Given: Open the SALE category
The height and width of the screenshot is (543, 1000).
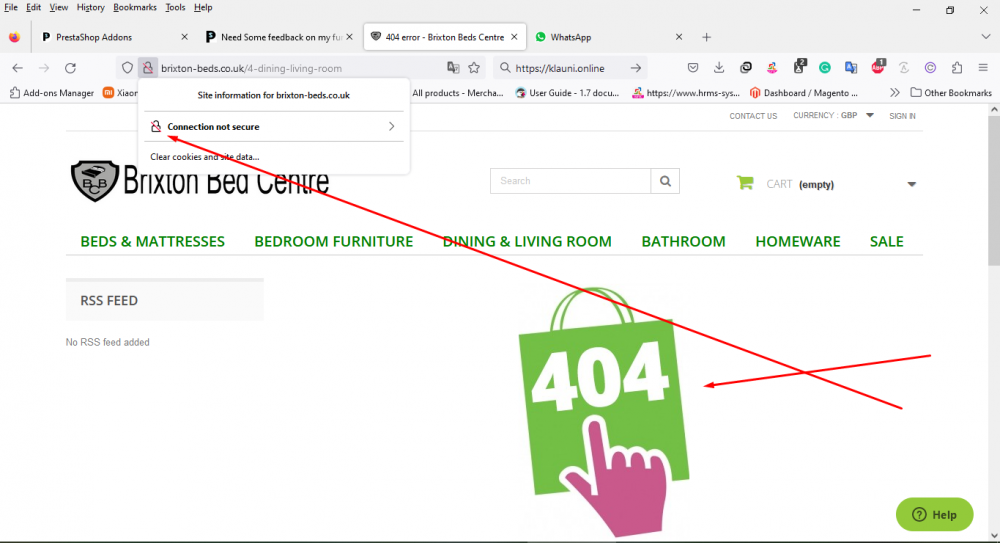Looking at the screenshot, I should click(x=886, y=241).
